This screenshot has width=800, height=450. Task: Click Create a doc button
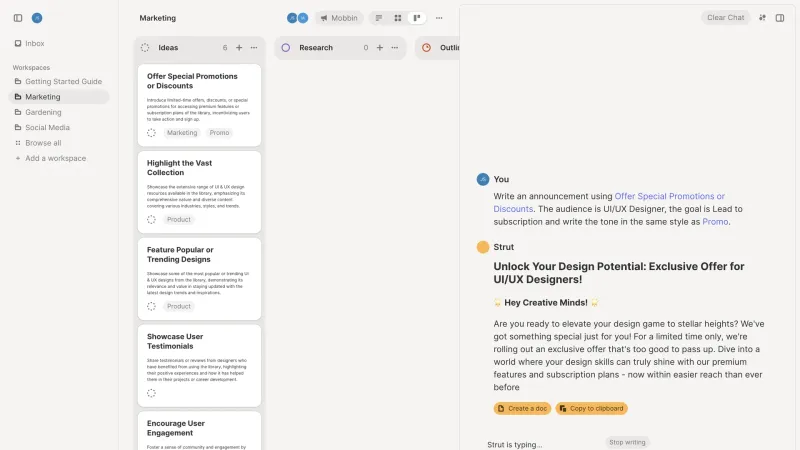pos(522,408)
